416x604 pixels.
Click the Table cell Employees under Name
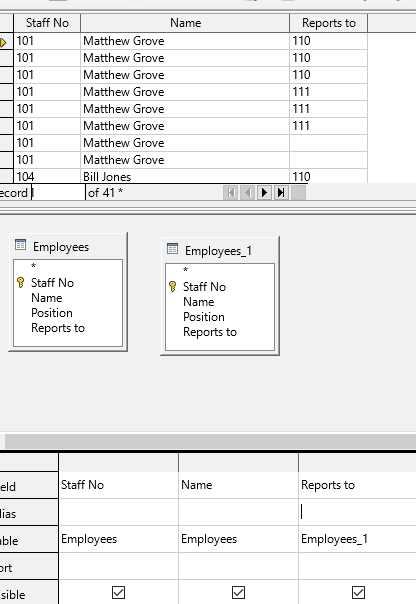point(238,539)
